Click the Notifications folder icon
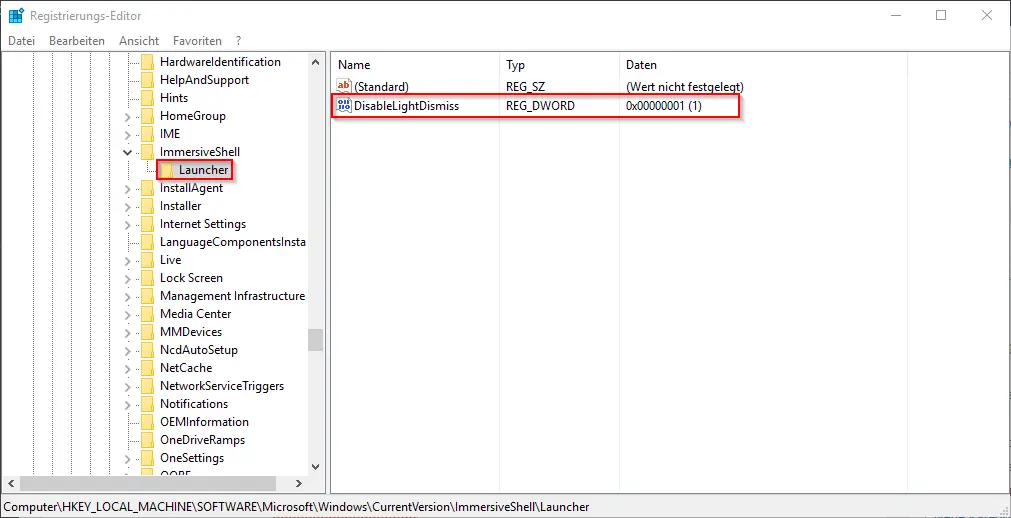The width and height of the screenshot is (1011, 518). (x=148, y=404)
